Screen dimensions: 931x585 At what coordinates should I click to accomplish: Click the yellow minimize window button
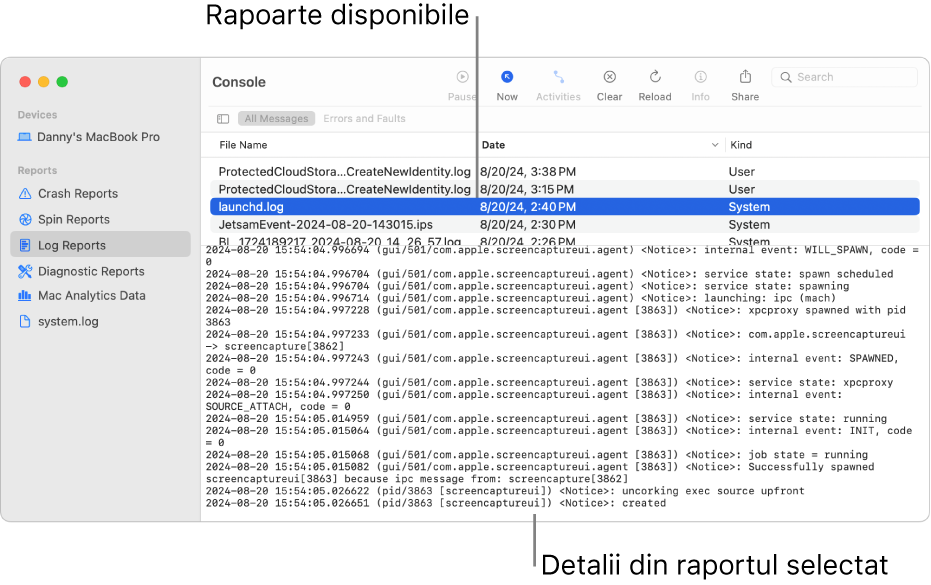click(x=43, y=82)
